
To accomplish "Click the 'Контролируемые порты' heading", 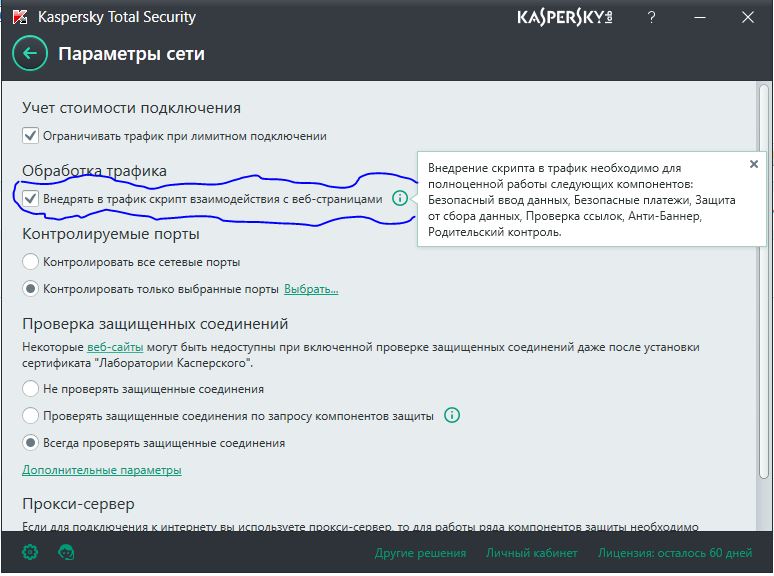I will point(111,233).
